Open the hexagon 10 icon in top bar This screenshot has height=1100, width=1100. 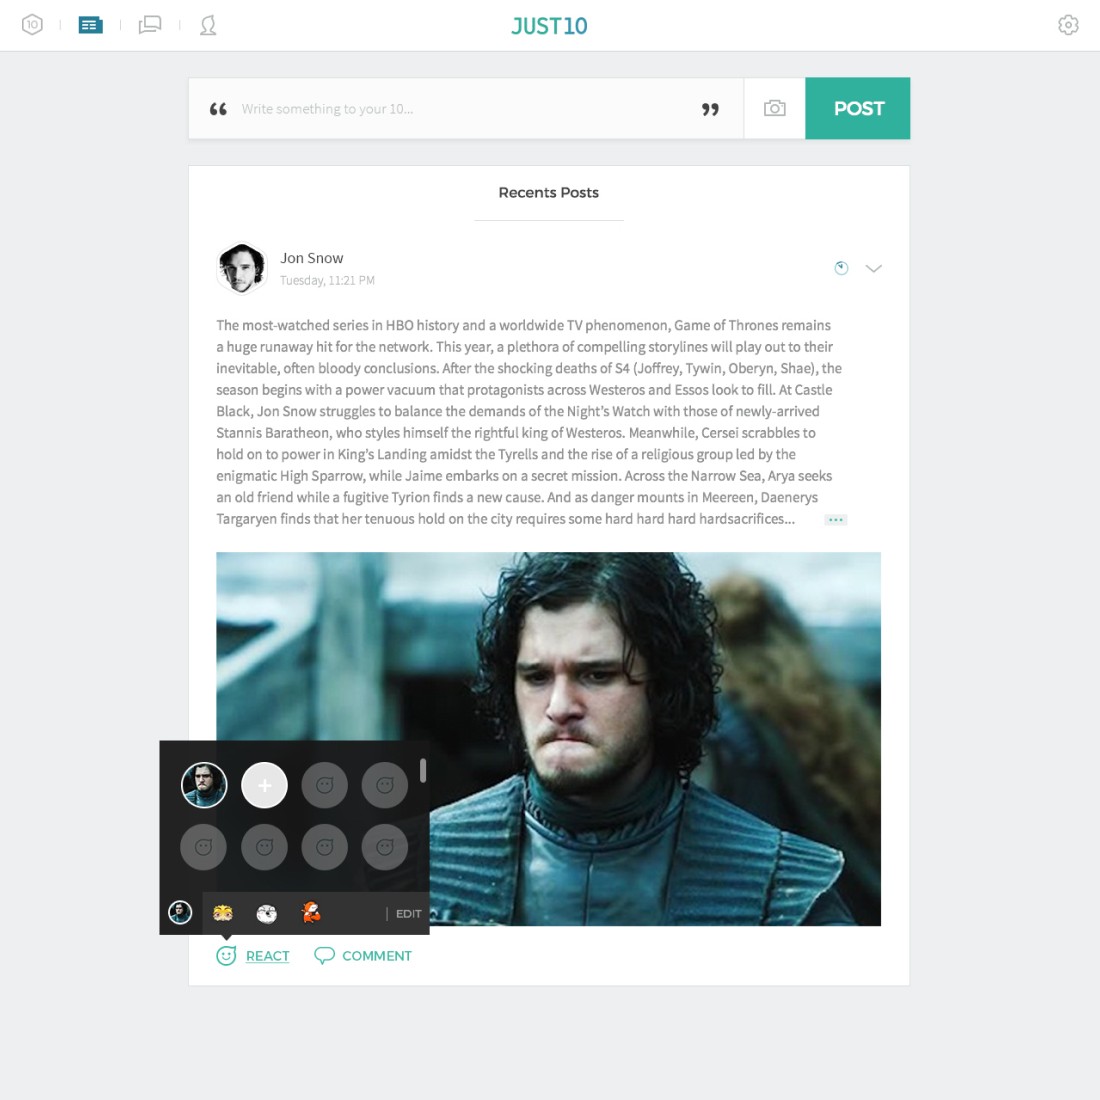(32, 25)
